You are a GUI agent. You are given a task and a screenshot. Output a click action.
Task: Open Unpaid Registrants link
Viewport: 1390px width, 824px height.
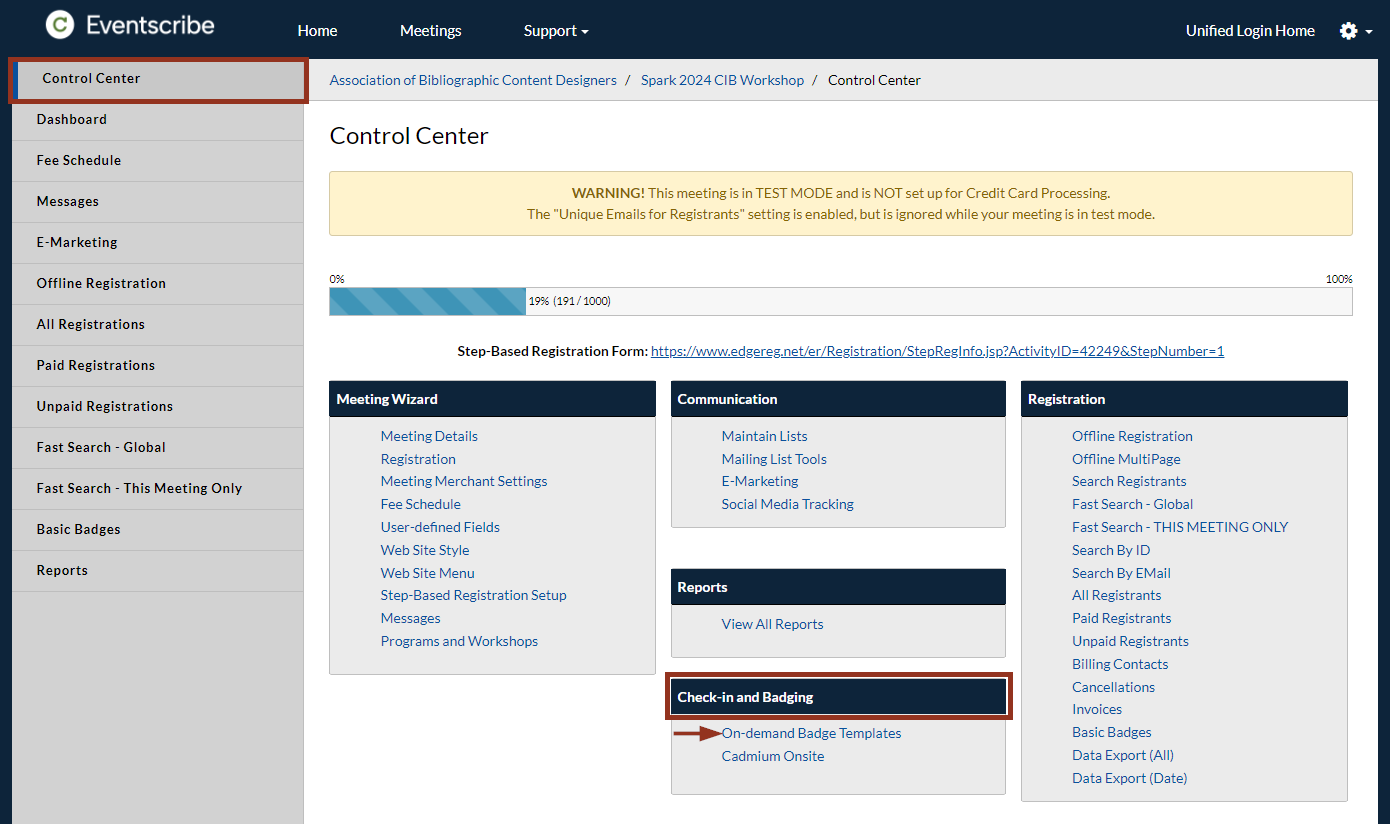click(x=1130, y=641)
